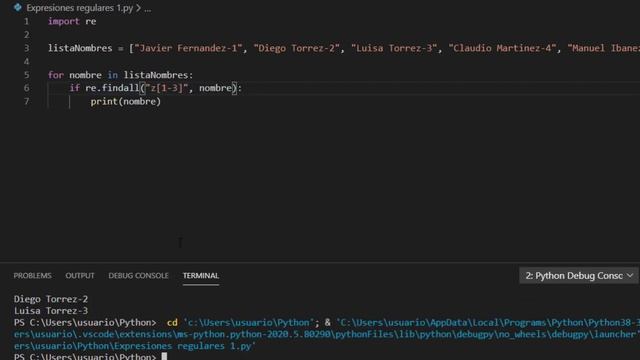This screenshot has width=640, height=360.
Task: Click the "Luisa Torrez-3" string in code
Action: [394, 48]
